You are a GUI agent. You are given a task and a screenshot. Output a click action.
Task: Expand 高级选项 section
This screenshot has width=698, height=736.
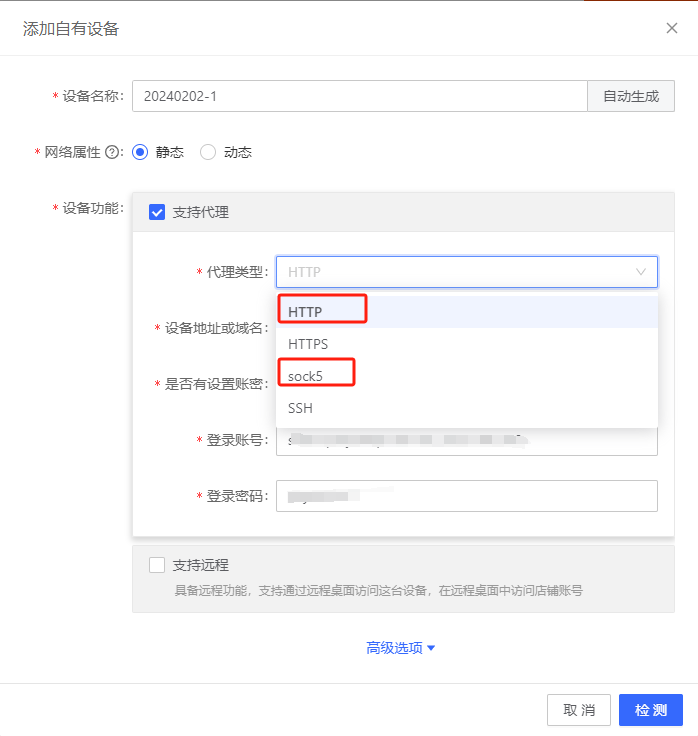tap(394, 648)
